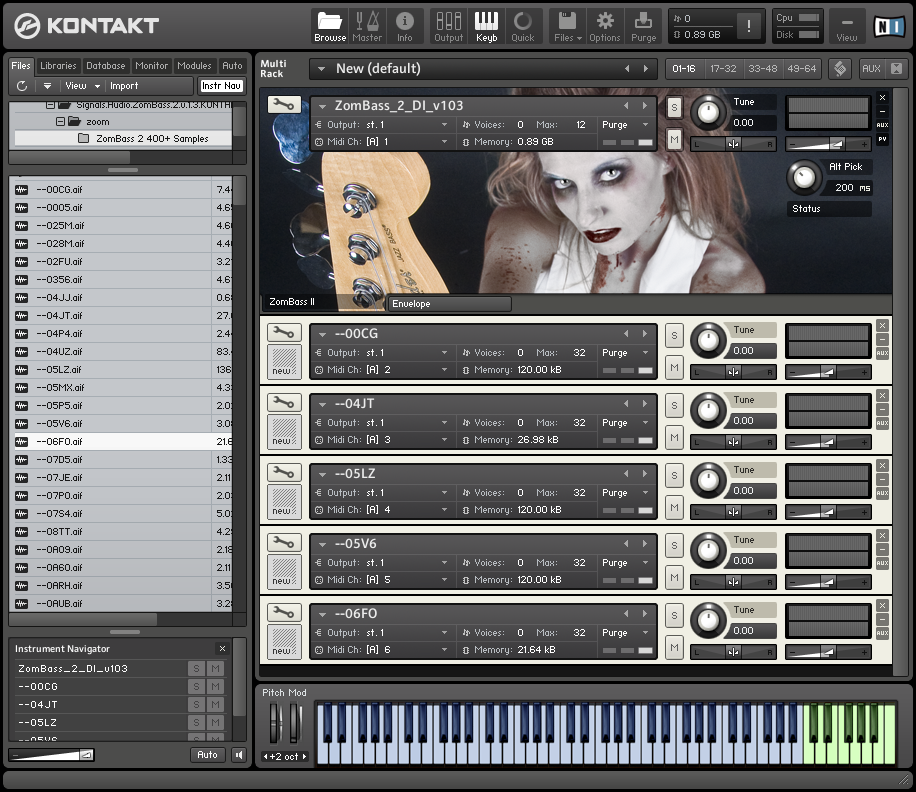The width and height of the screenshot is (916, 792).
Task: Click the Import button
Action: 124,86
